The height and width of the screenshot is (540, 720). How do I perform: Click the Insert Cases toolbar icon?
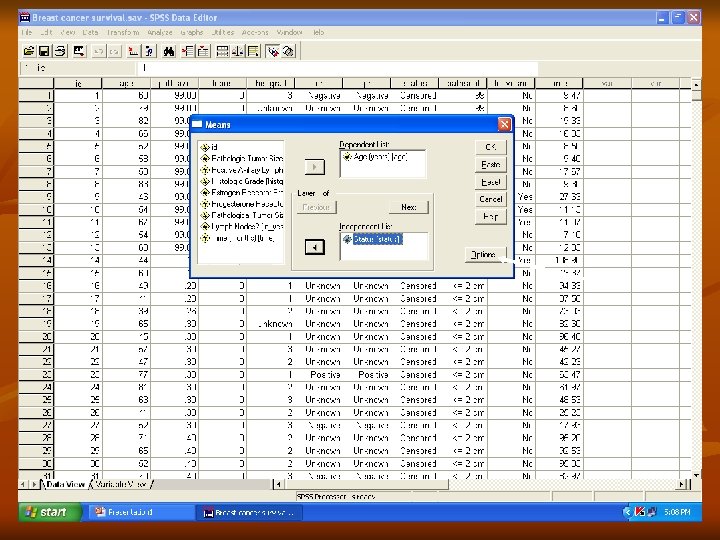187,51
